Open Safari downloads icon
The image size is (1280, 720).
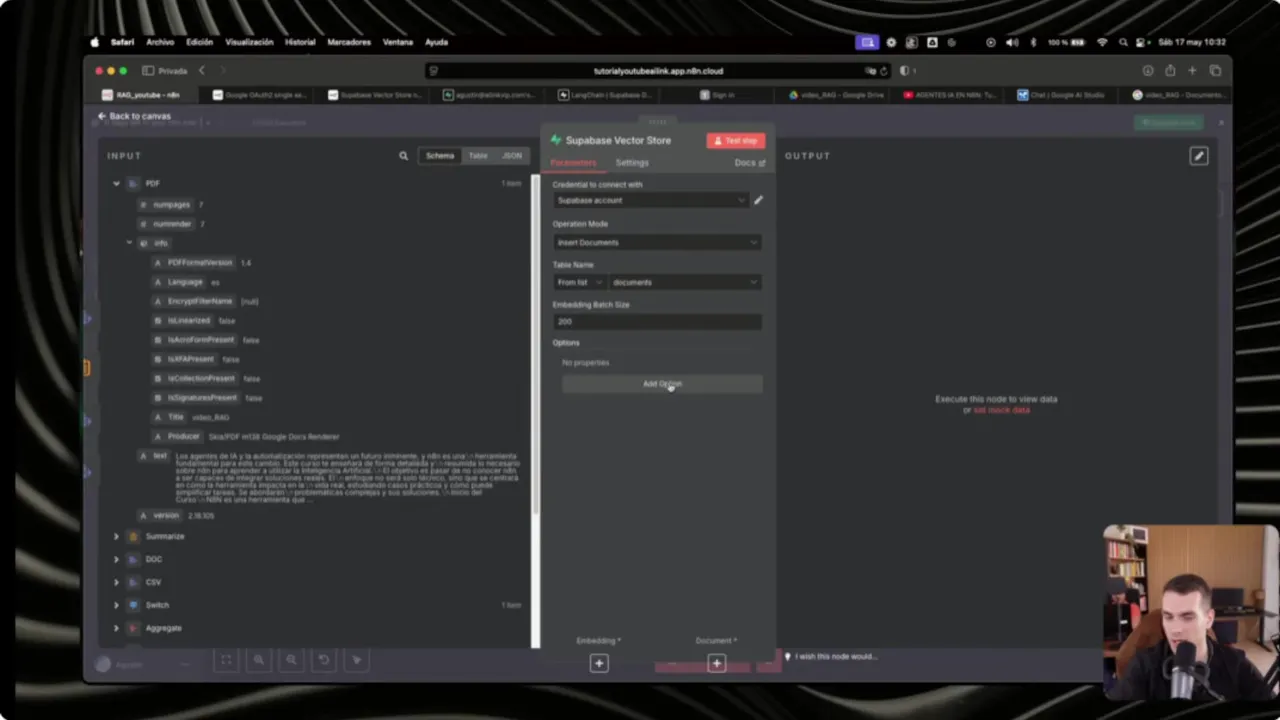1148,71
